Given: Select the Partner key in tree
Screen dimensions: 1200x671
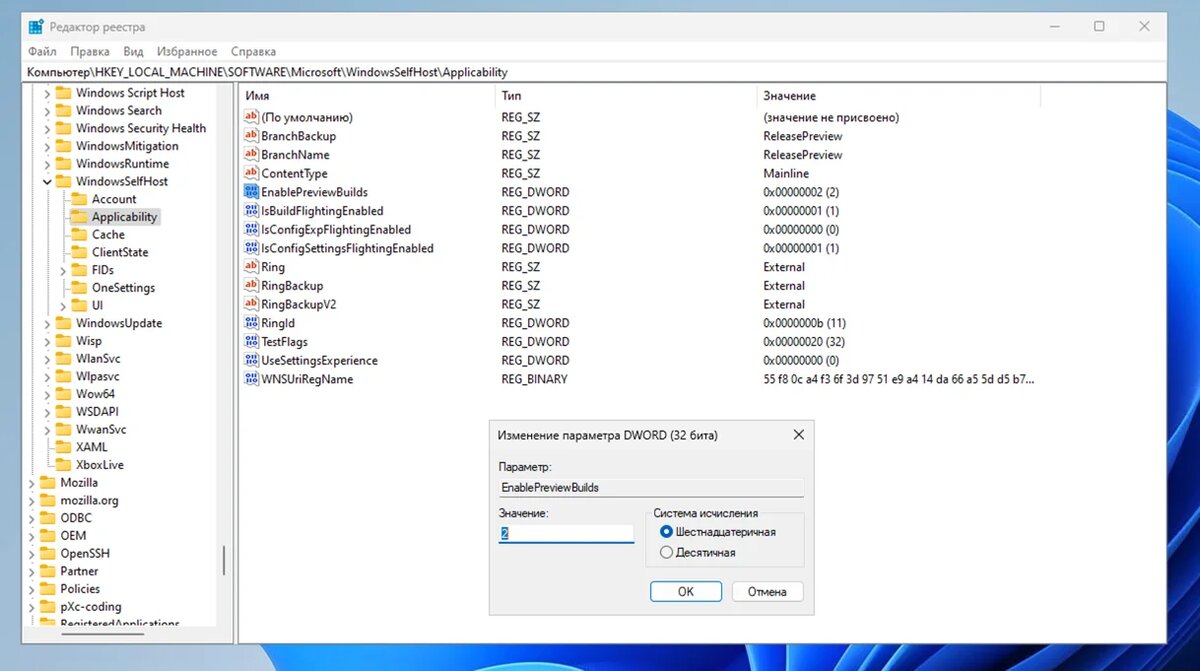Looking at the screenshot, I should tap(79, 571).
